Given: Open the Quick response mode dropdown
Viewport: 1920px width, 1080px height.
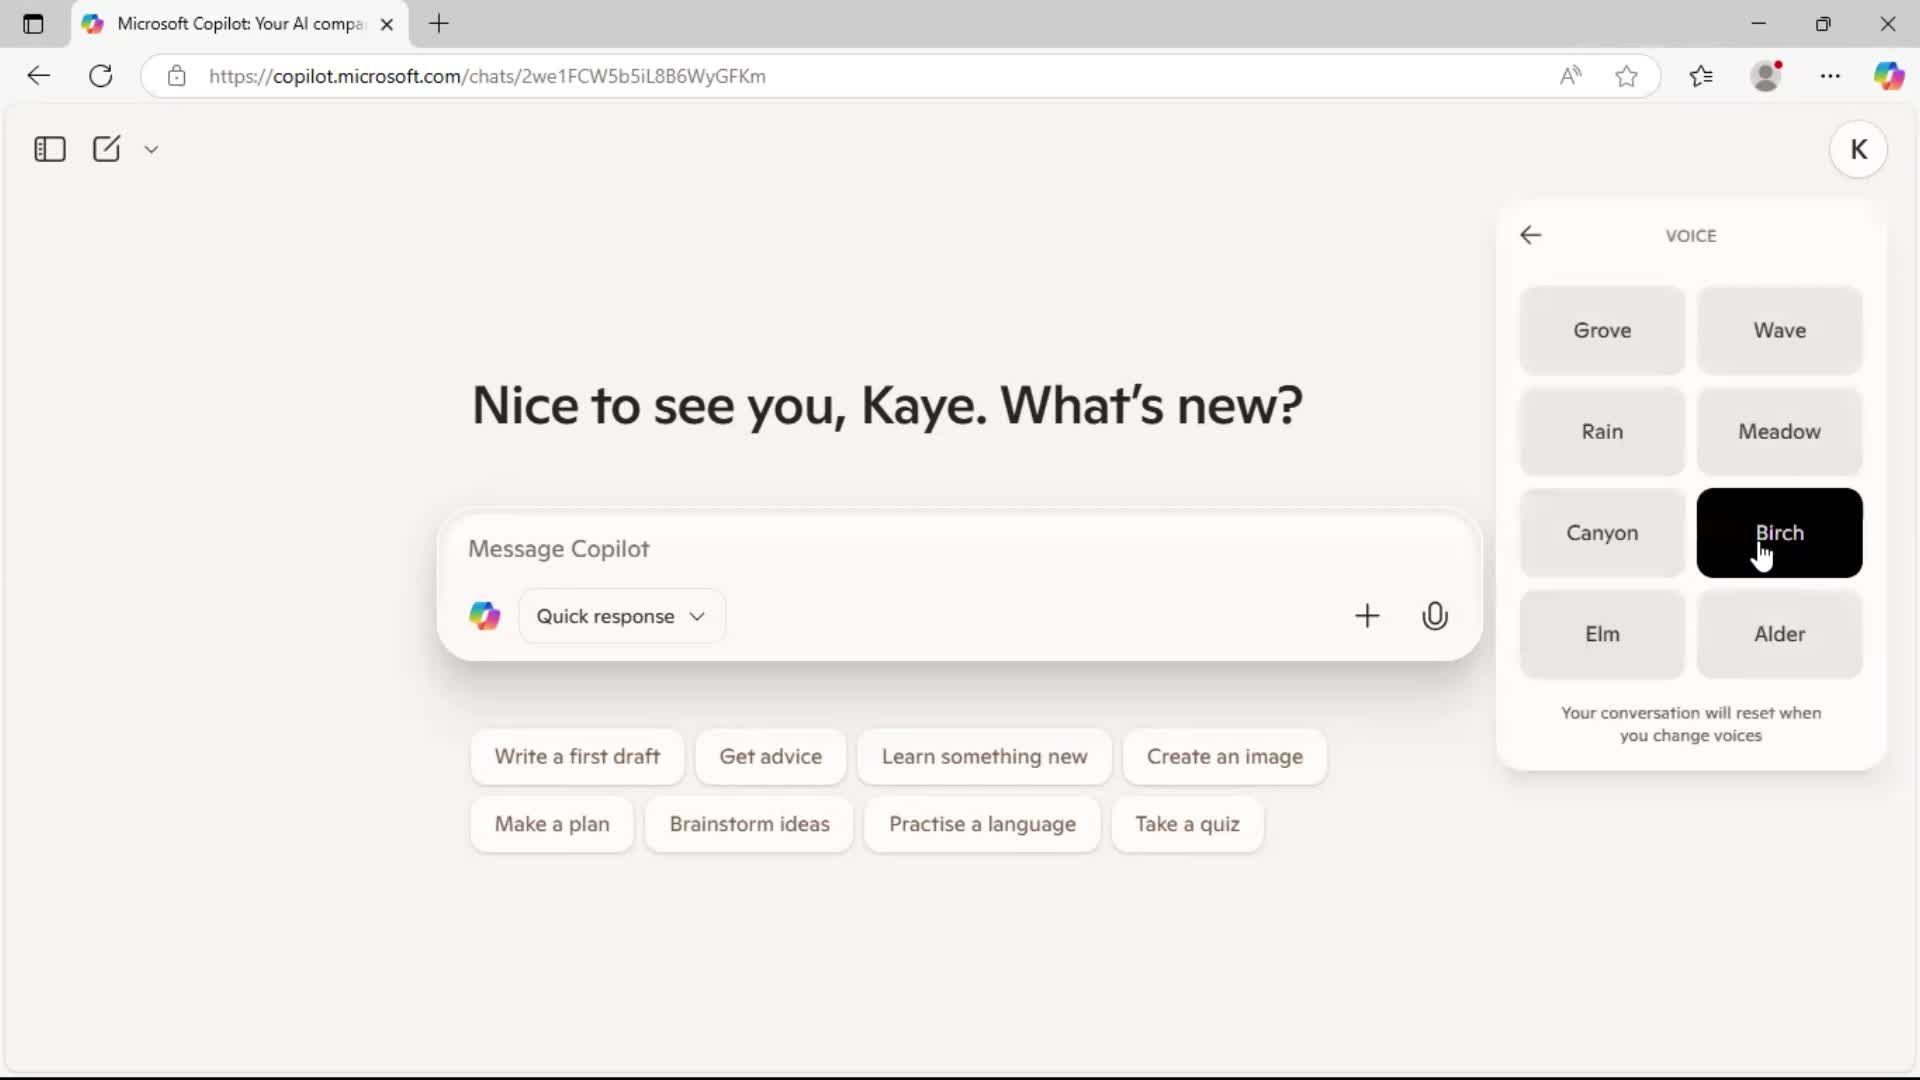Looking at the screenshot, I should [x=621, y=616].
